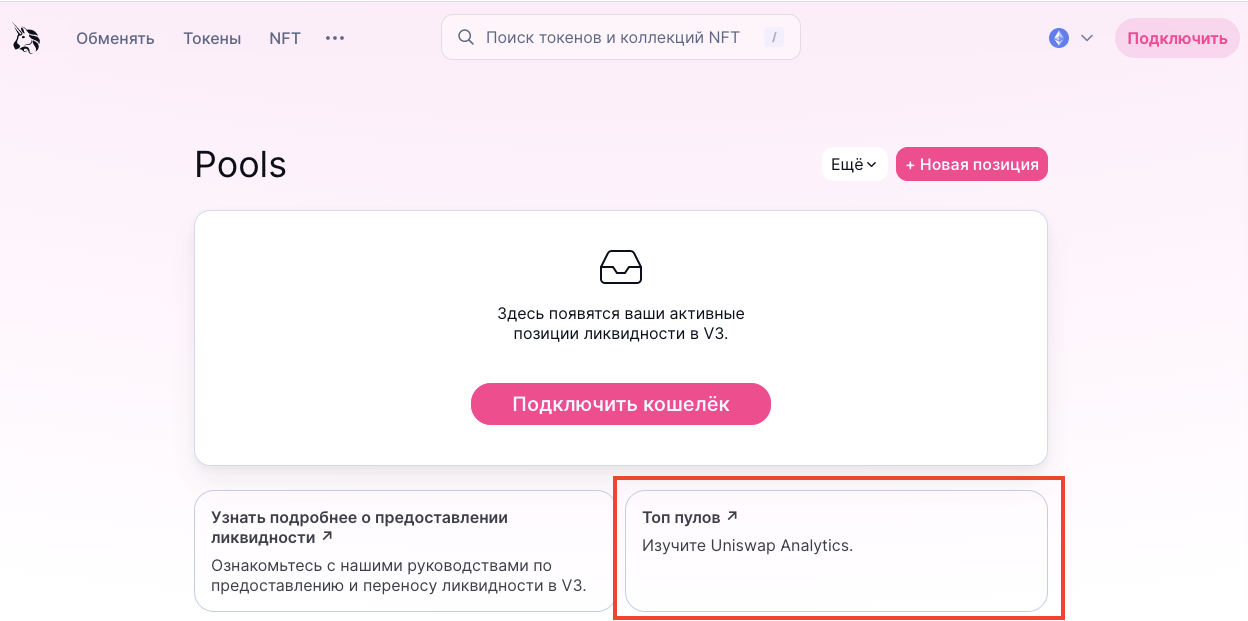Click the inbox tray icon
Screen dimensions: 1248x621
pos(620,267)
